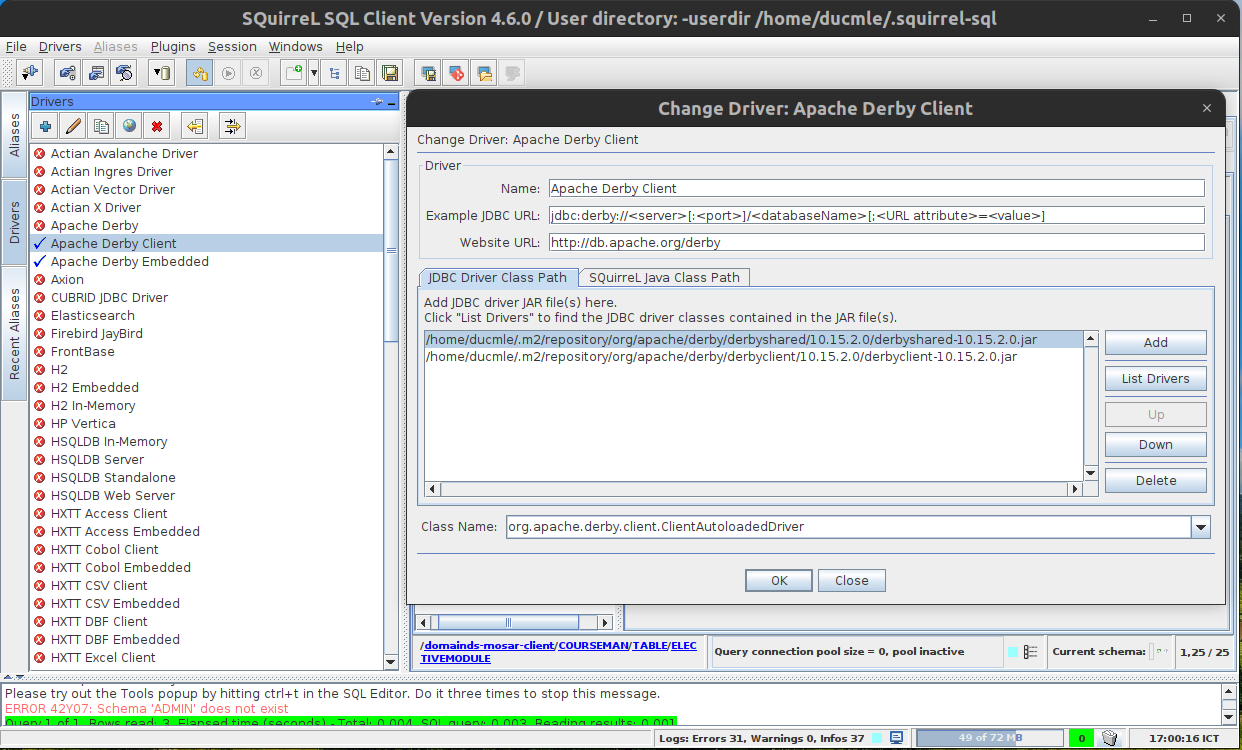1242x750 pixels.
Task: Click globe website icon in Drivers toolbar
Action: pyautogui.click(x=129, y=126)
